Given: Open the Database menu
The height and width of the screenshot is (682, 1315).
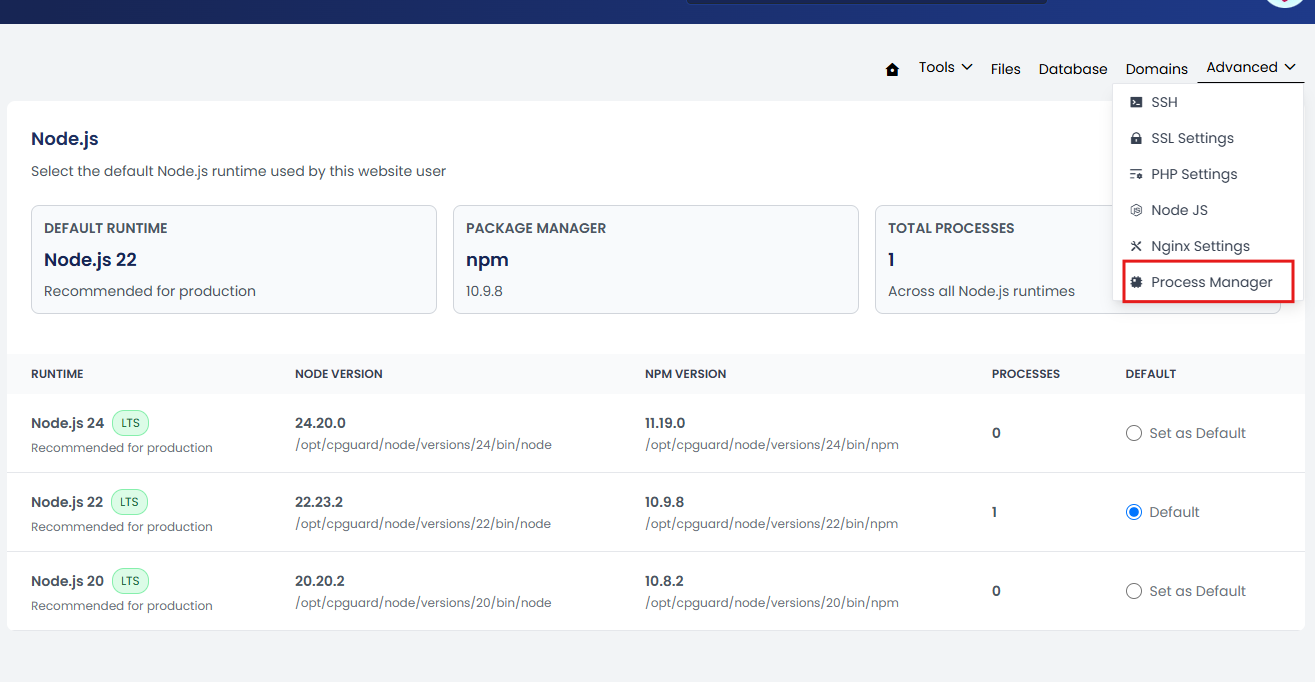Looking at the screenshot, I should pos(1073,69).
